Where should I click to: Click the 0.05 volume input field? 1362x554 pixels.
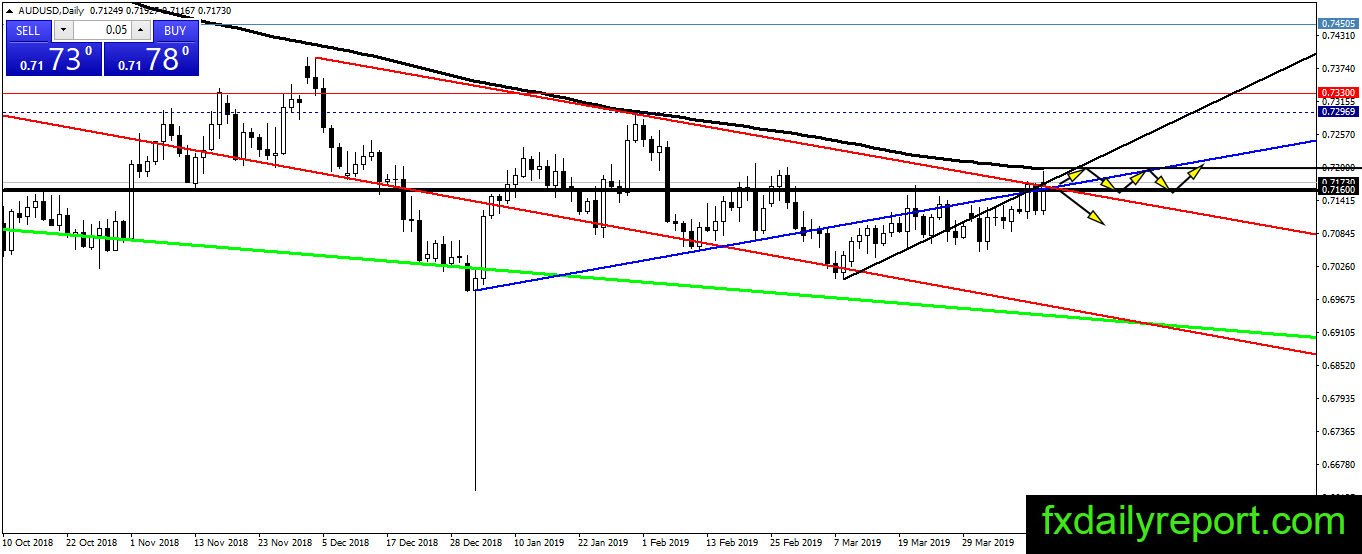coord(102,30)
